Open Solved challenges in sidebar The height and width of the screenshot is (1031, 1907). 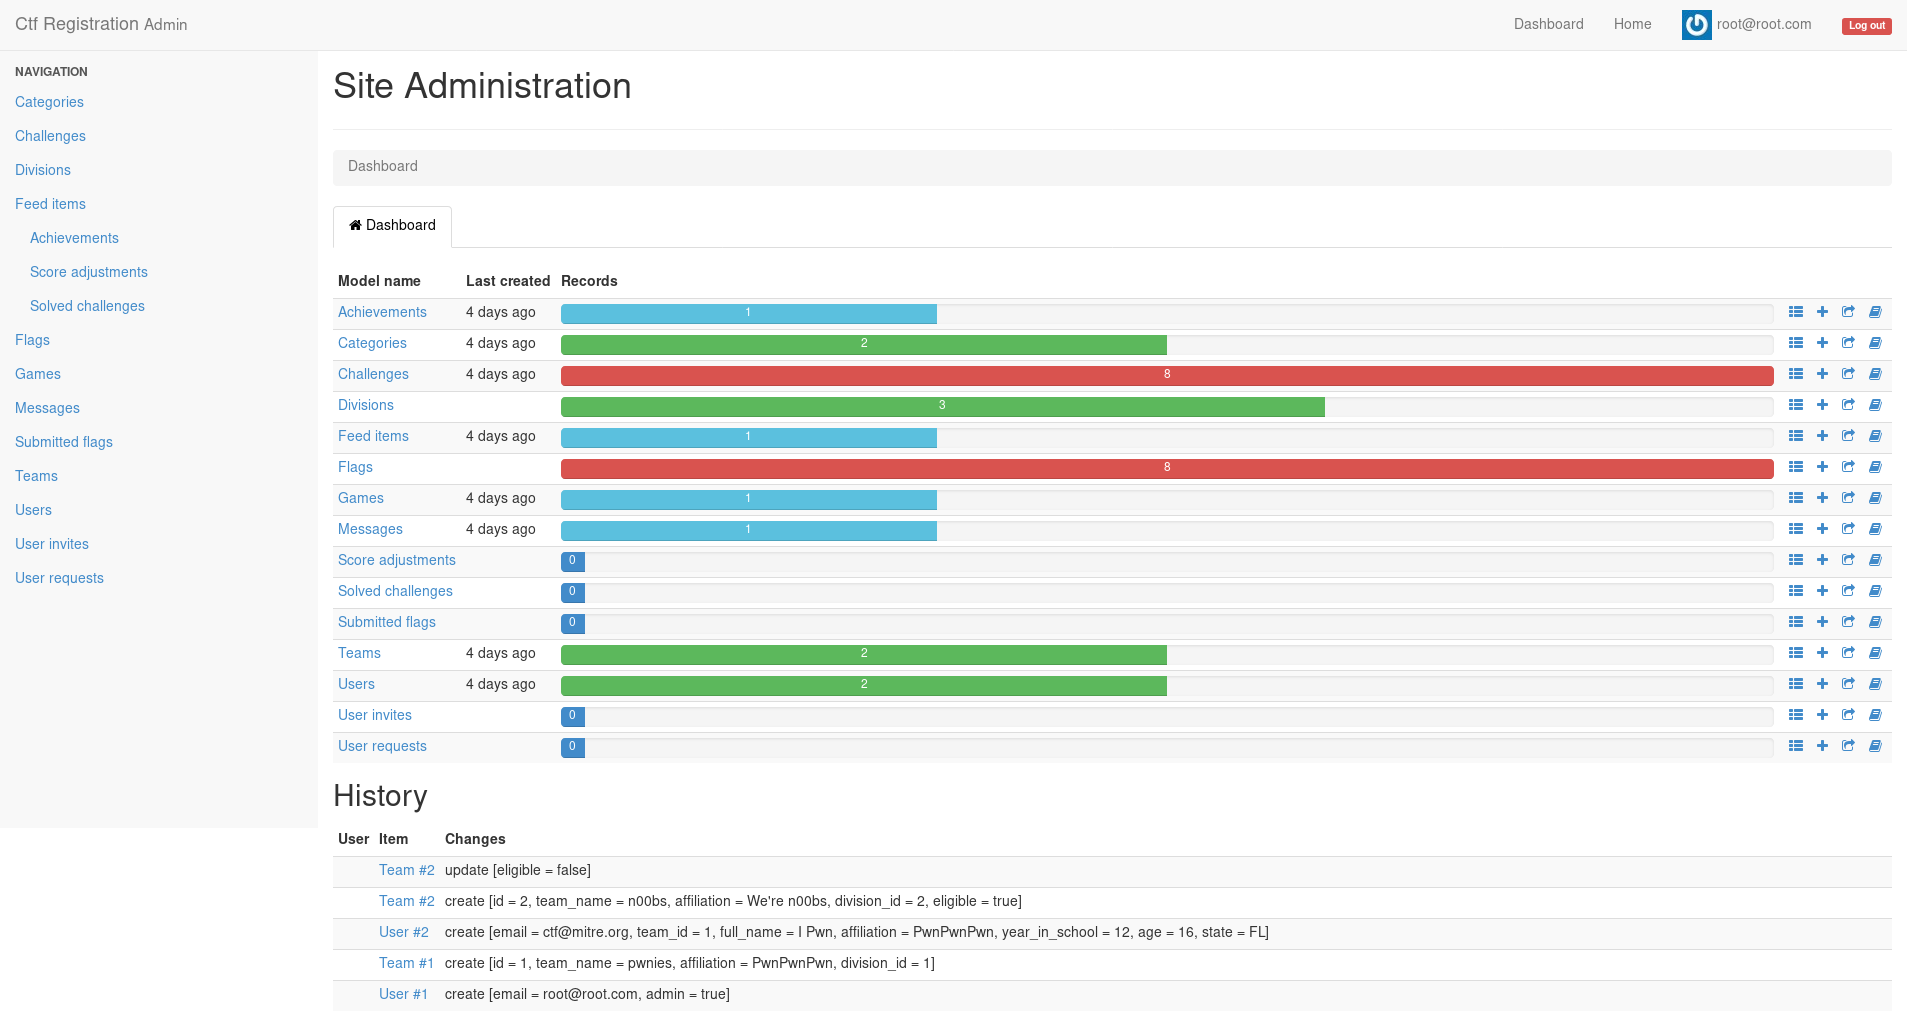[x=87, y=306]
